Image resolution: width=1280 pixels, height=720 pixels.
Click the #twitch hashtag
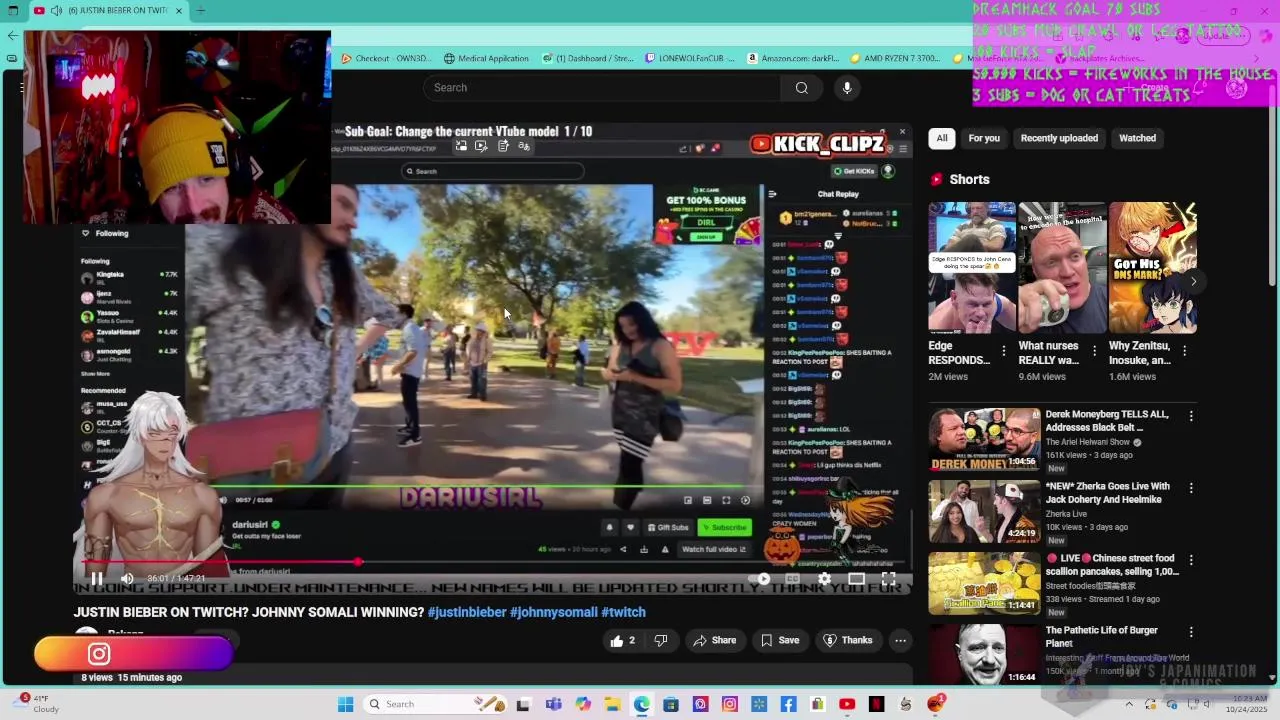(x=623, y=612)
